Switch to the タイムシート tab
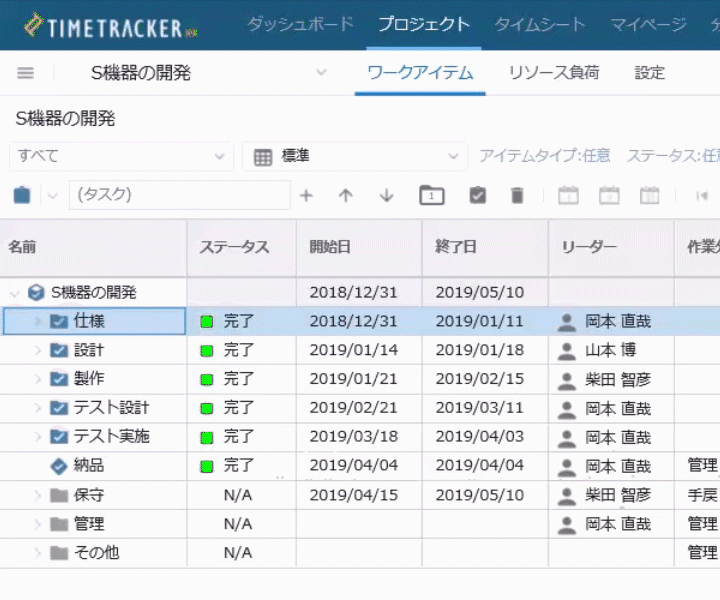The image size is (720, 600). 540,24
